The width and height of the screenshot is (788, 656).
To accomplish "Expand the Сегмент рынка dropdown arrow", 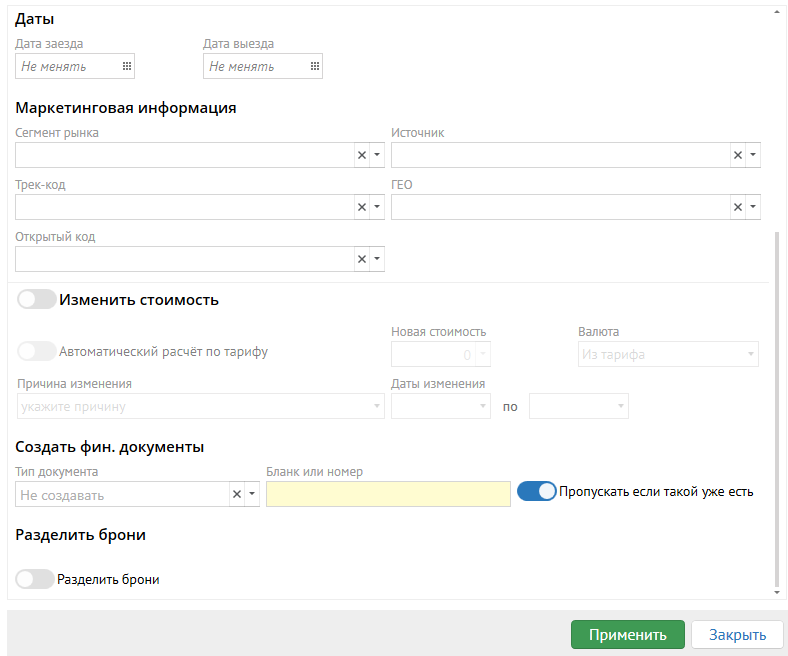I will click(x=377, y=155).
